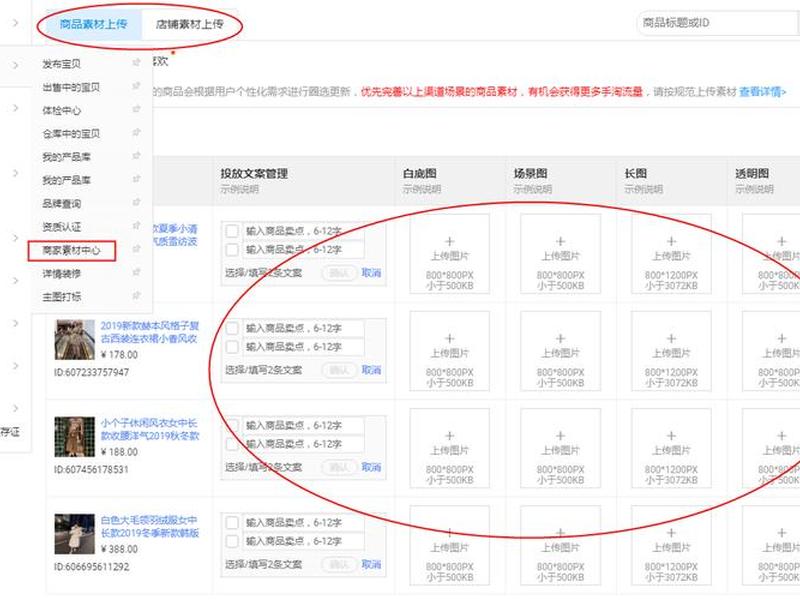Tick second selling-point checkbox for ID 606695611292
The height and width of the screenshot is (600, 800).
(x=232, y=541)
